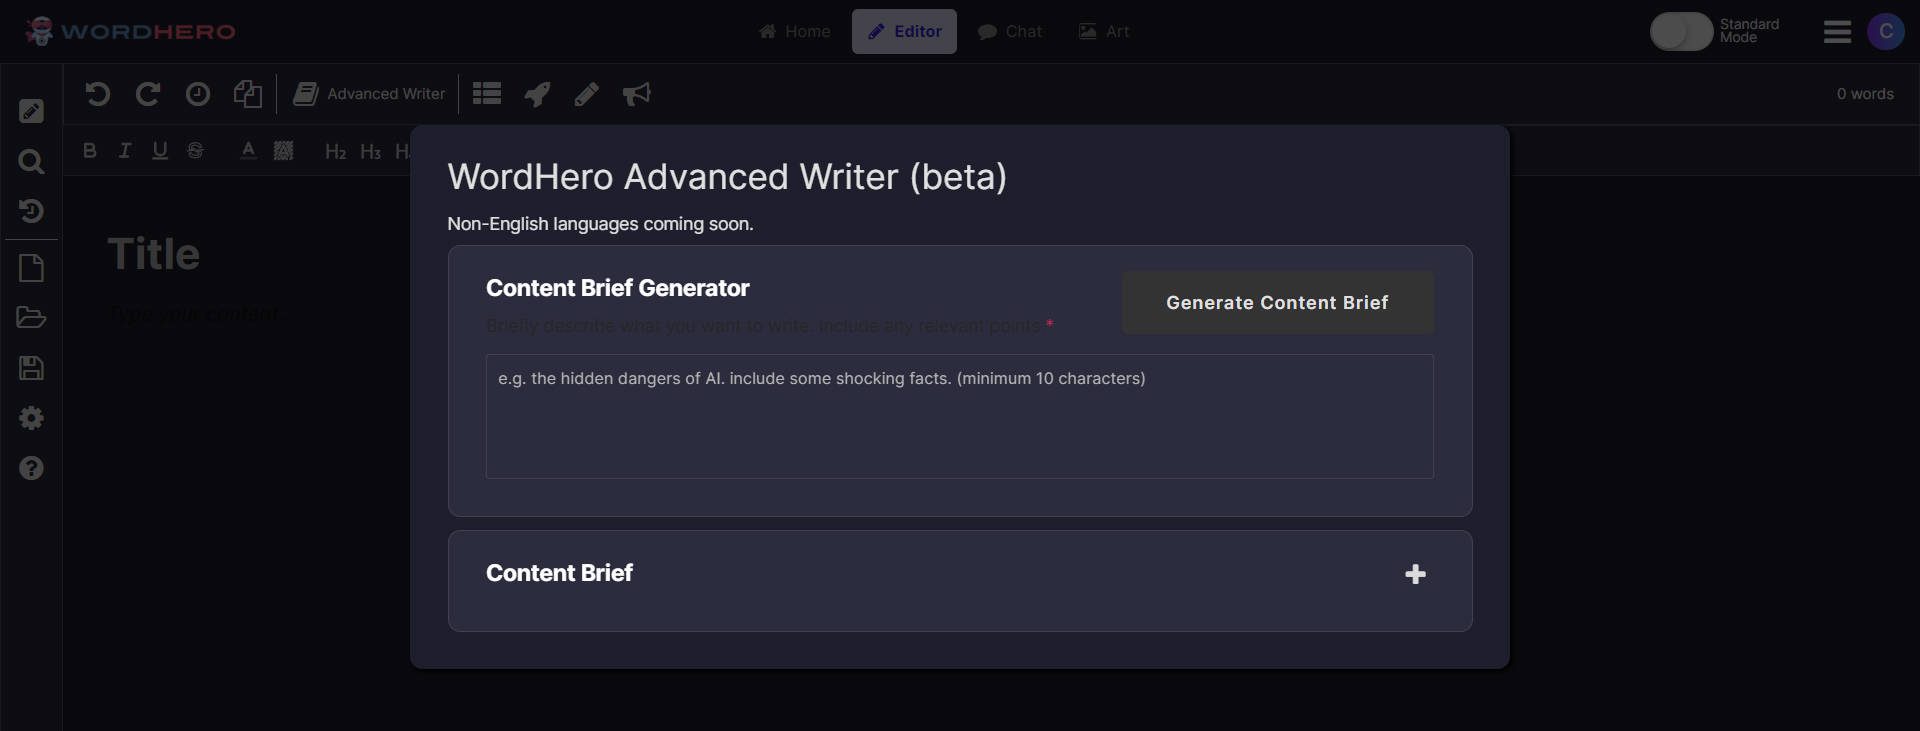Image resolution: width=1920 pixels, height=731 pixels.
Task: Click the Generate Content Brief button
Action: [x=1277, y=302]
